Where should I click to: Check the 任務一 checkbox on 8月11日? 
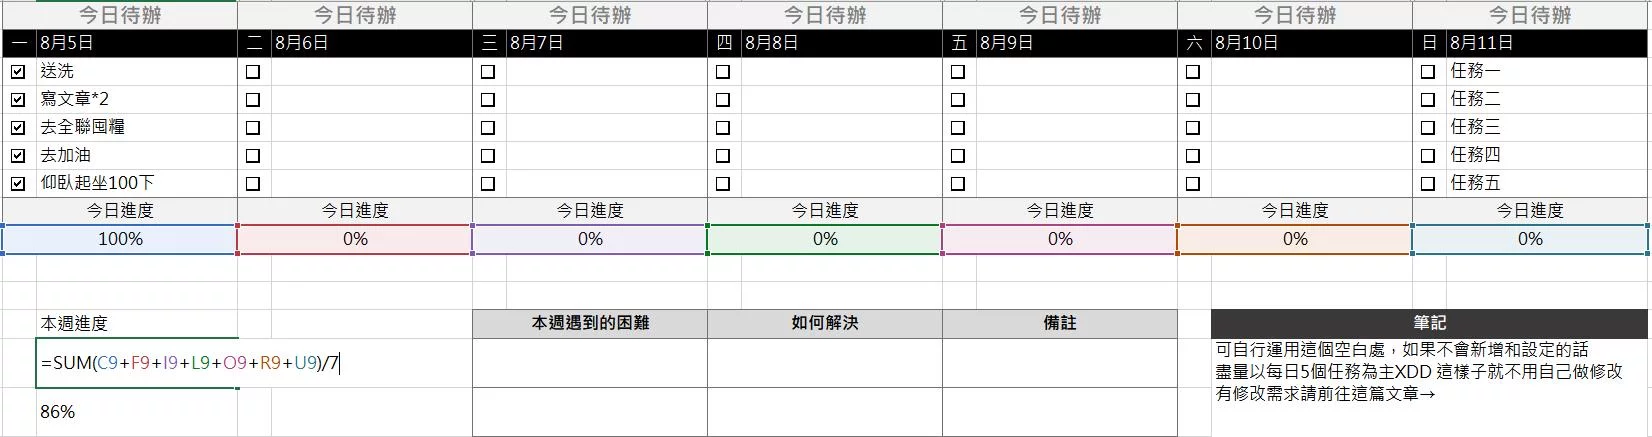coord(1428,72)
